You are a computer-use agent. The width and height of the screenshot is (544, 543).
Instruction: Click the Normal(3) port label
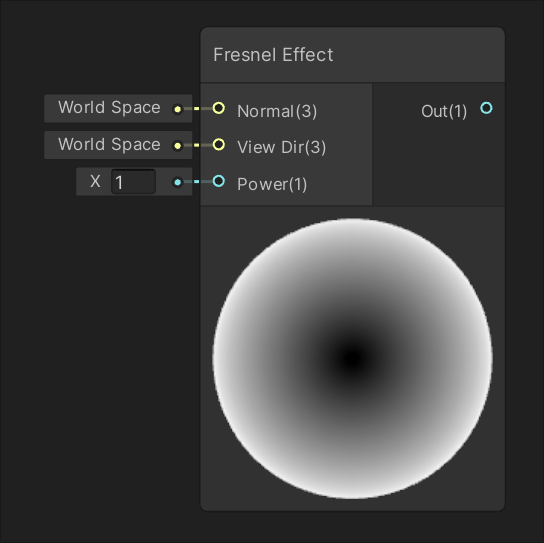coord(277,111)
